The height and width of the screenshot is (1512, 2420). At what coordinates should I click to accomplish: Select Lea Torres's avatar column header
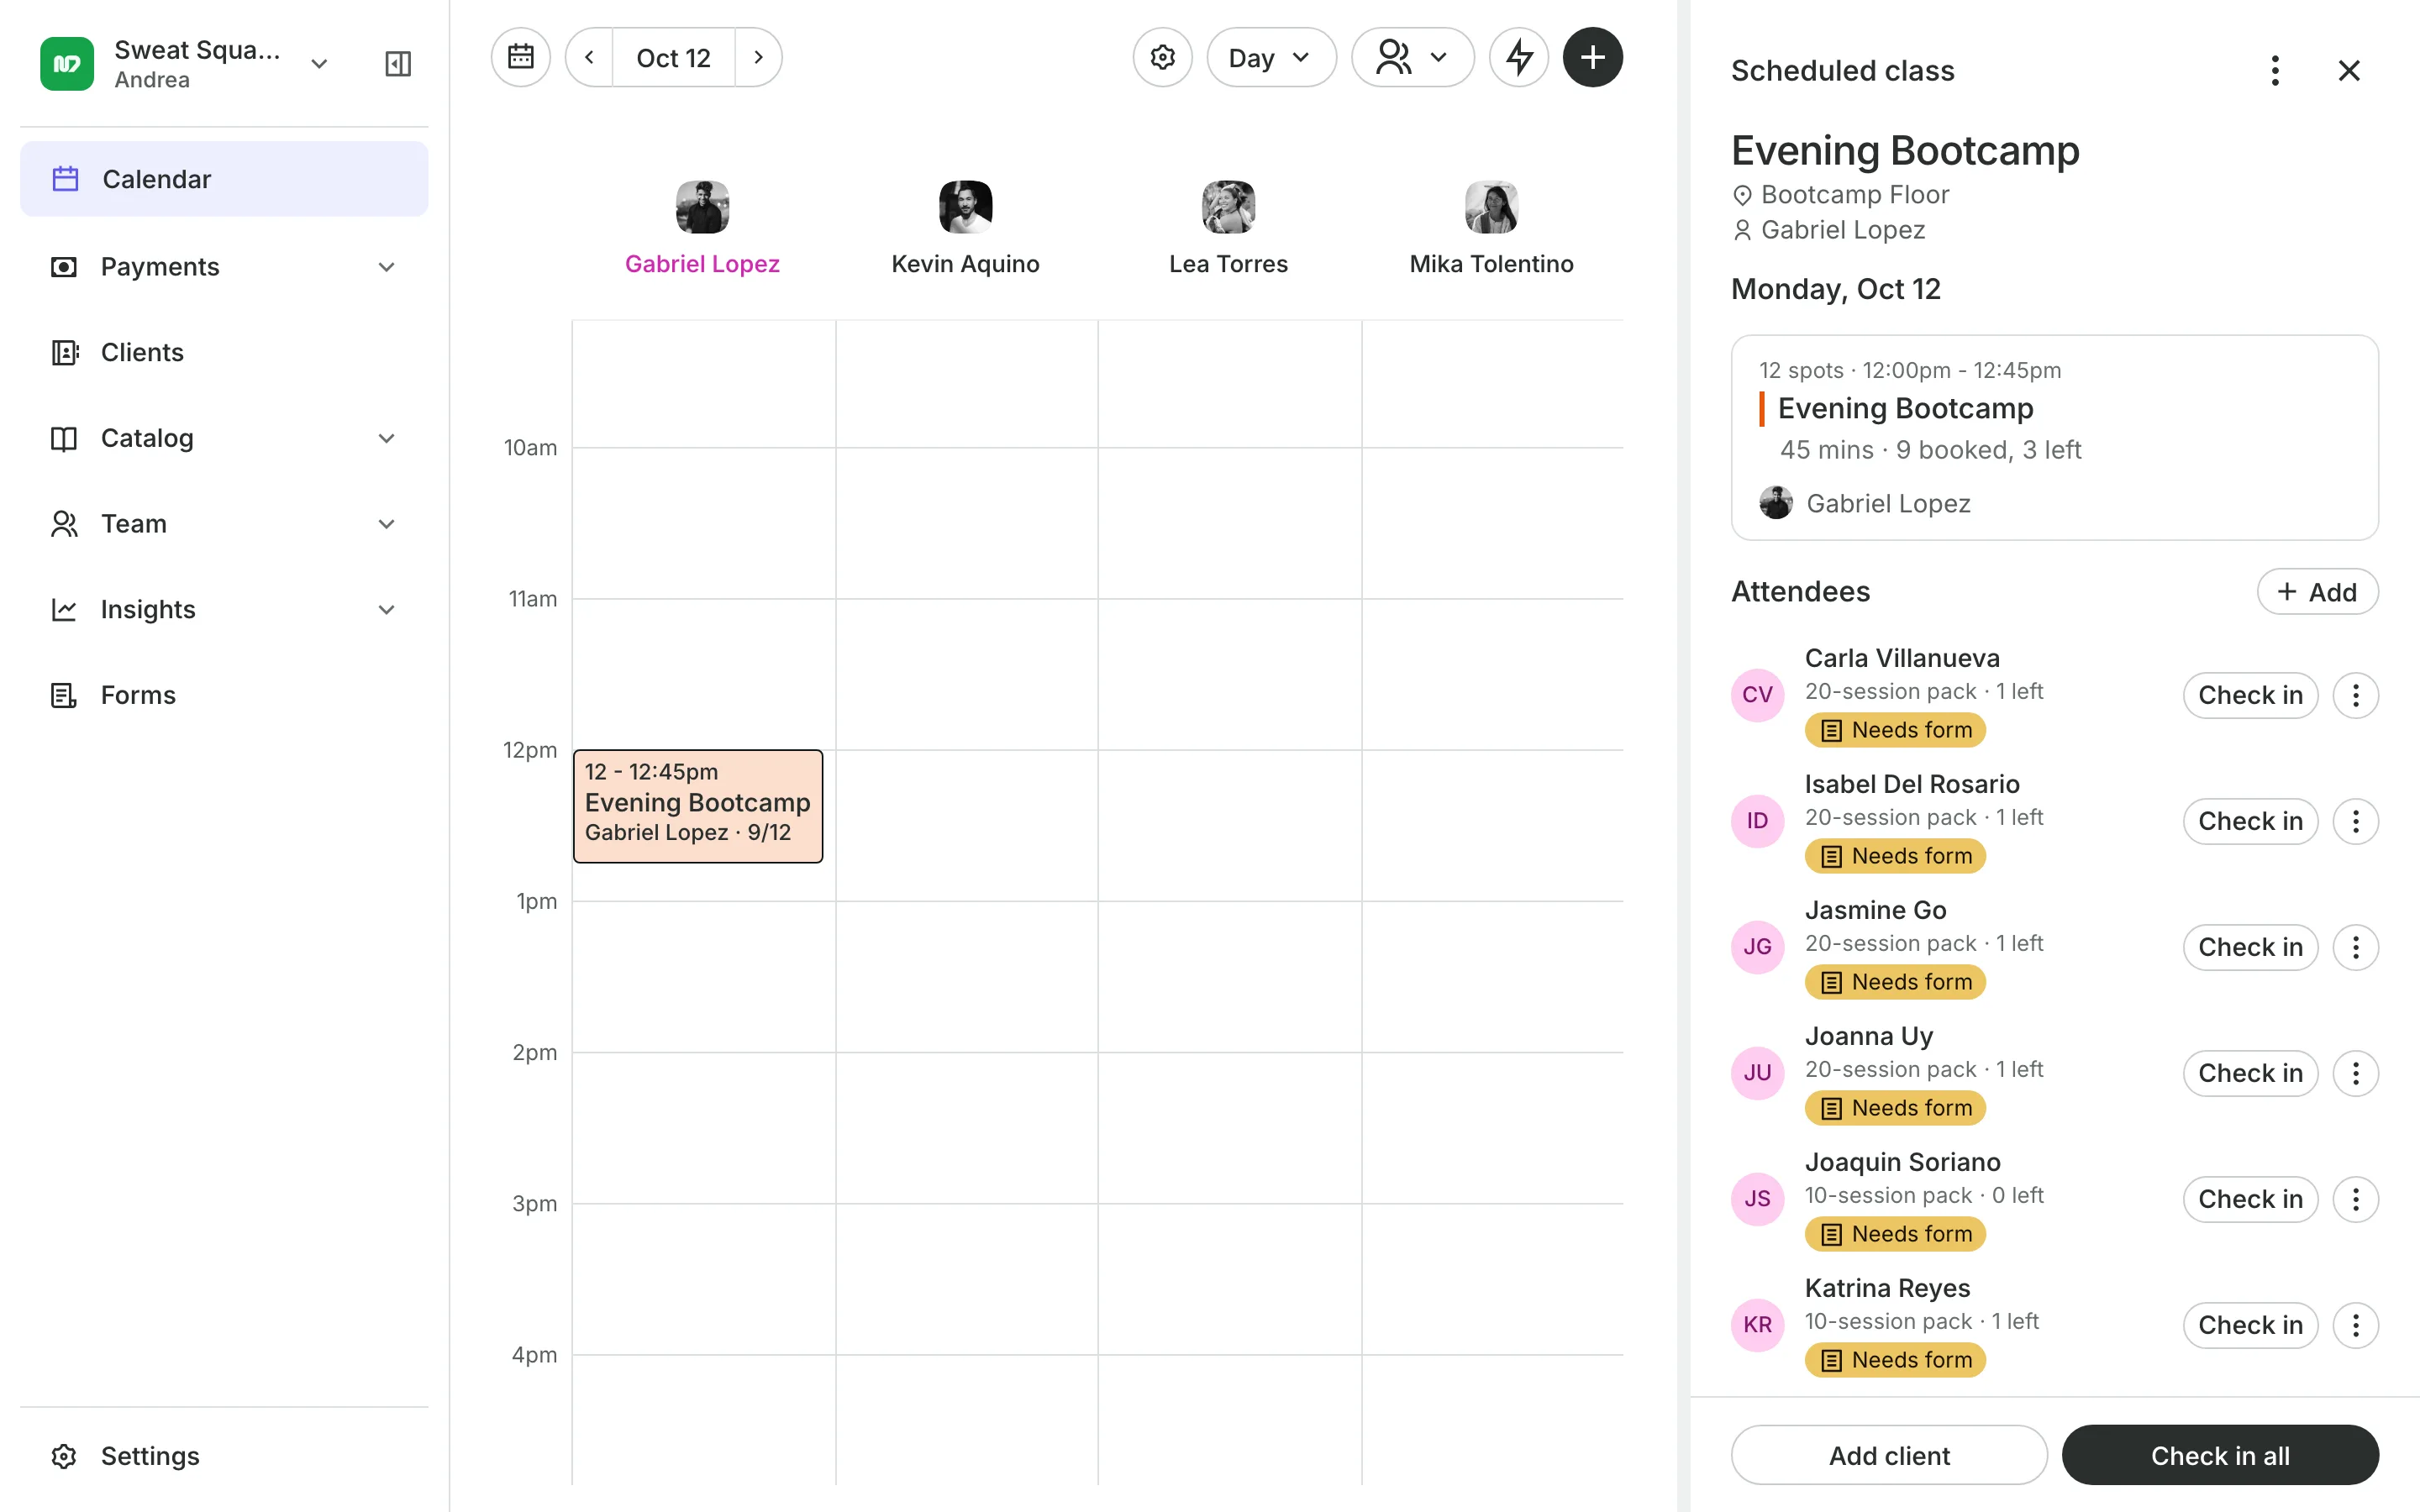coord(1228,207)
